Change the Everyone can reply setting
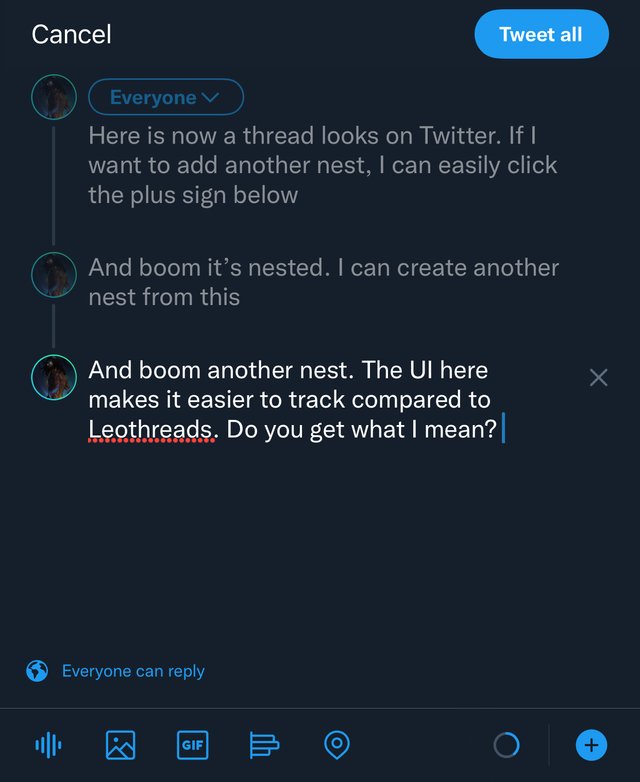Viewport: 640px width, 782px height. point(133,671)
